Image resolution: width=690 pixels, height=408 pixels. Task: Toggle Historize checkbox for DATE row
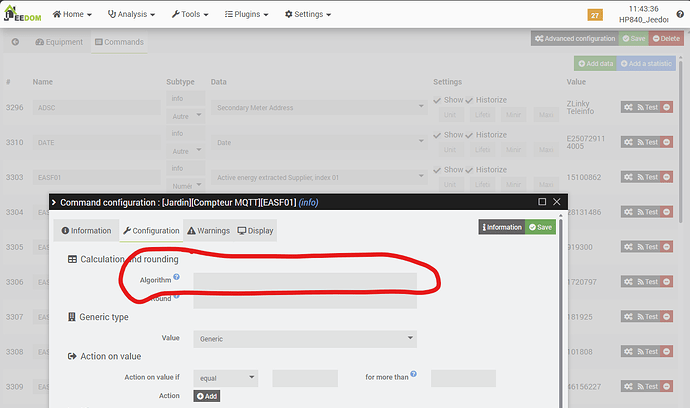click(x=469, y=135)
